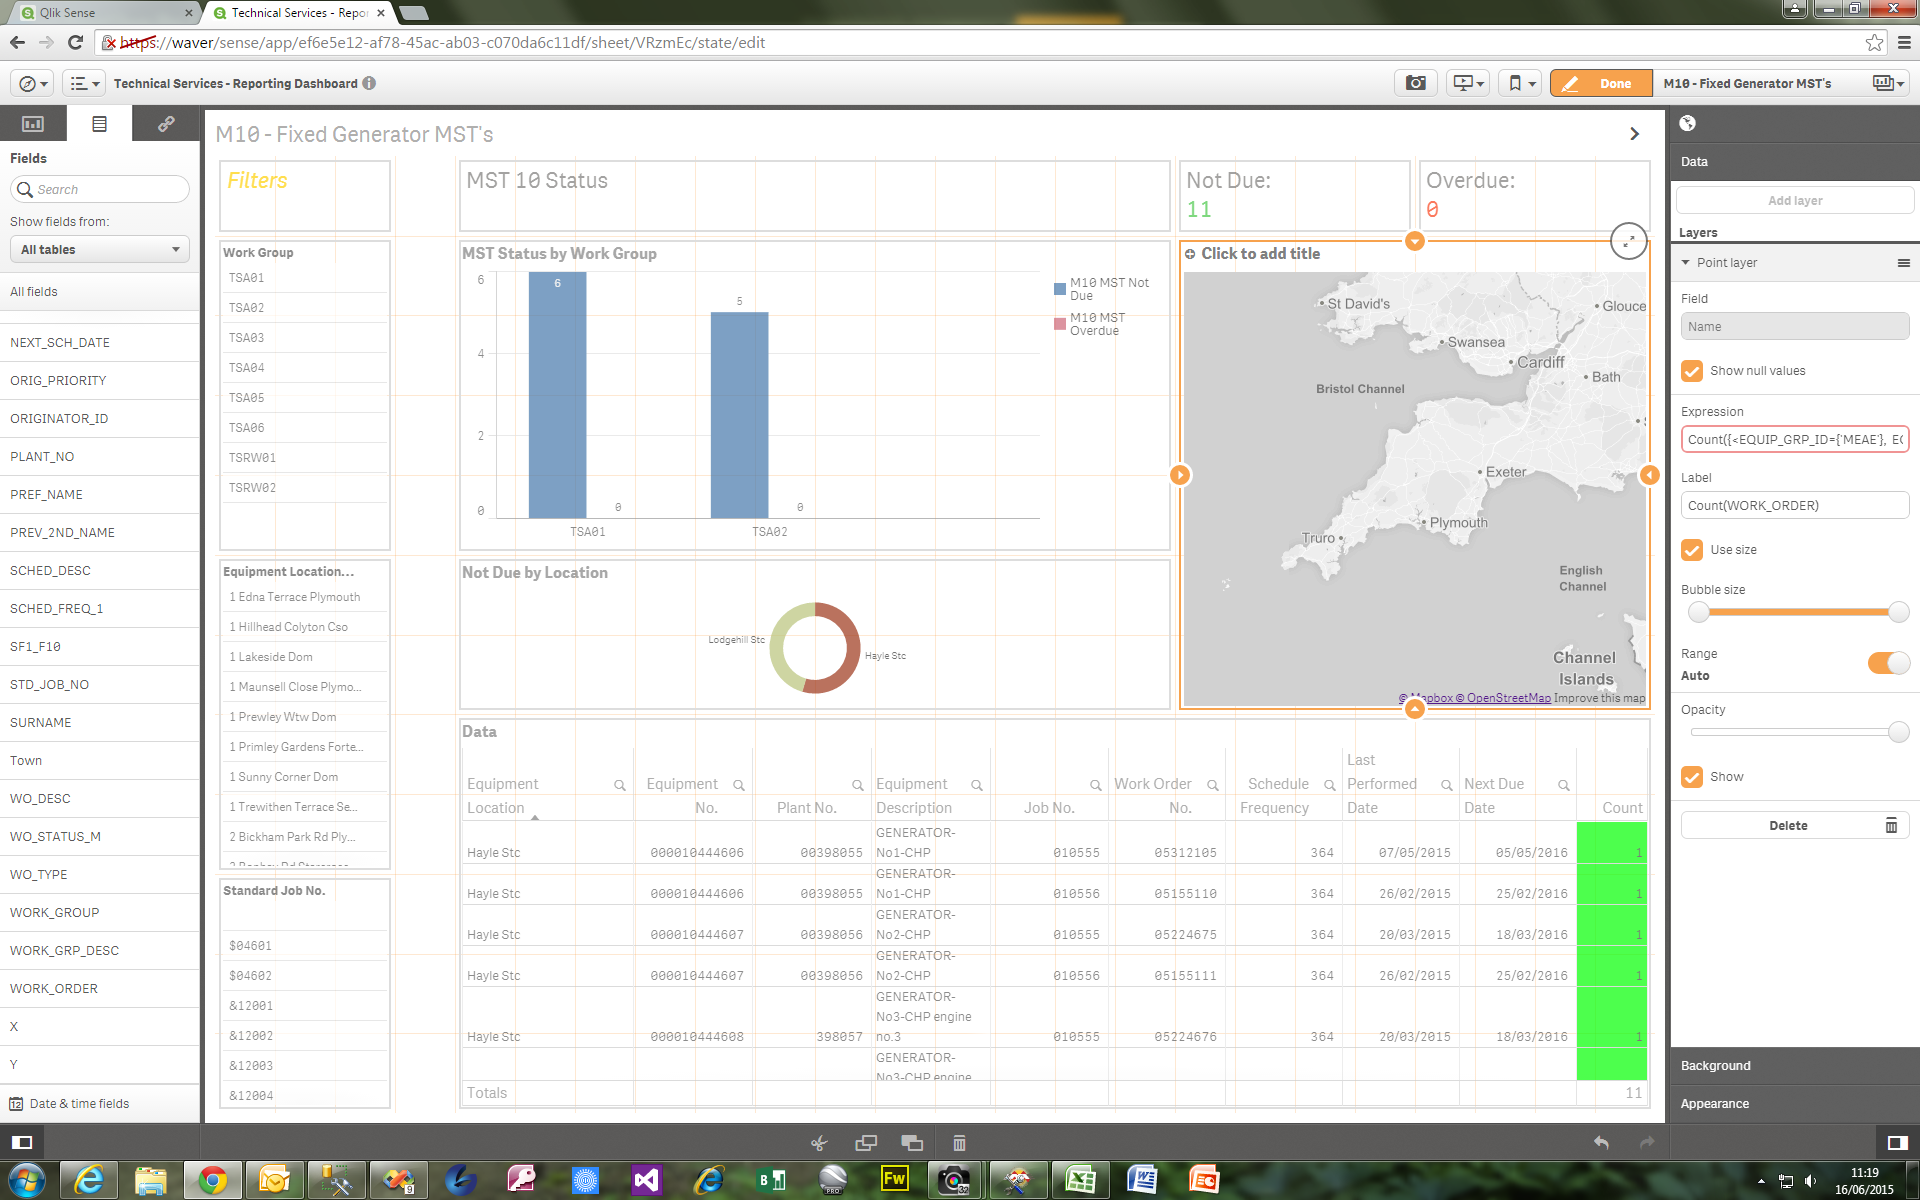Edit the Count(WORK_ORDER) label field
This screenshot has height=1200, width=1920.
[1795, 506]
